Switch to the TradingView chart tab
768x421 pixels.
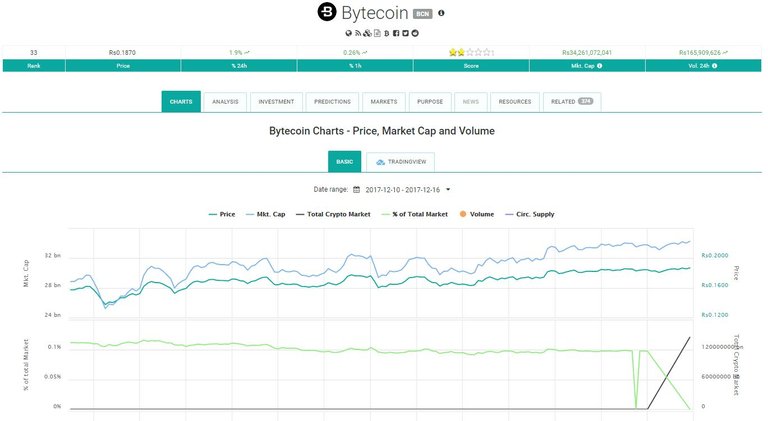[x=400, y=162]
